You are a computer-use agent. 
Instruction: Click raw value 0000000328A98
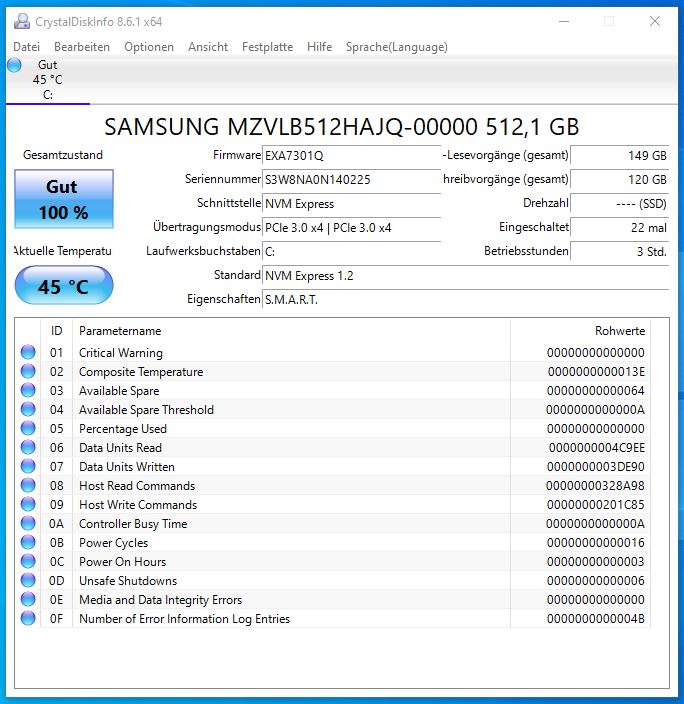coord(595,486)
